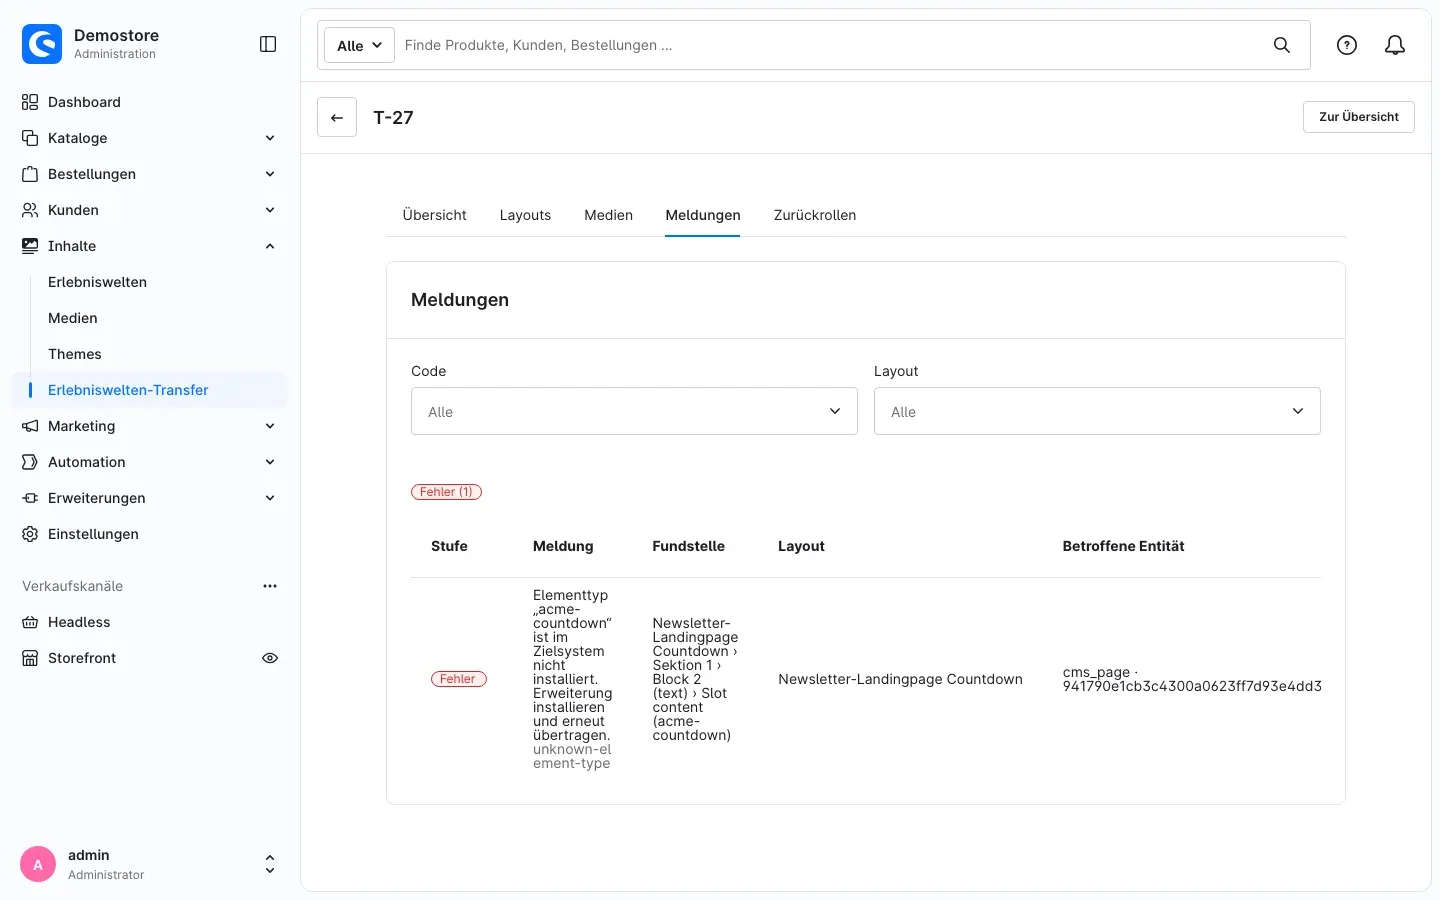Click the Kunden people icon
This screenshot has height=900, width=1440.
coord(30,210)
